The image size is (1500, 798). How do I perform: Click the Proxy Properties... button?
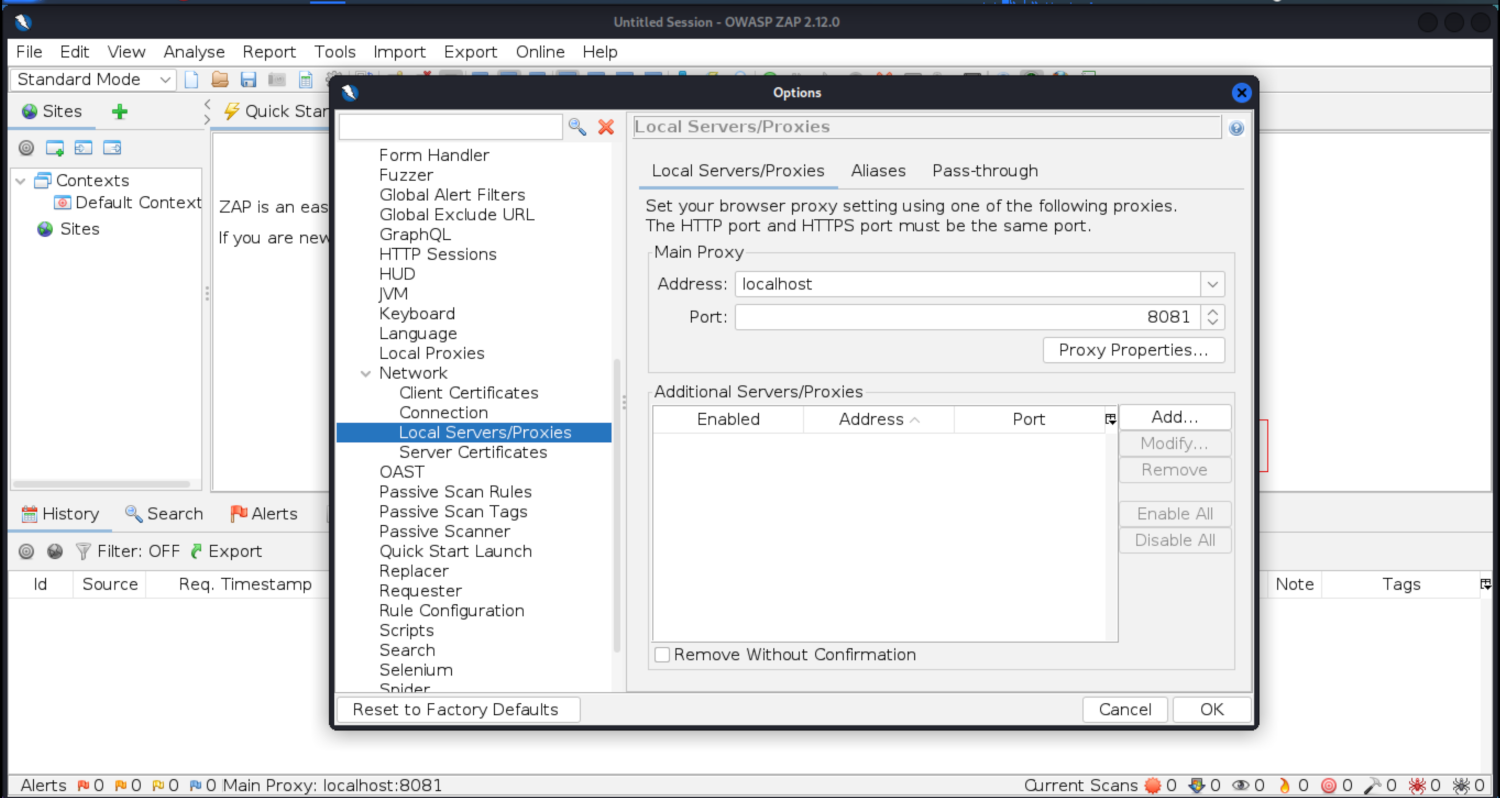[1134, 350]
